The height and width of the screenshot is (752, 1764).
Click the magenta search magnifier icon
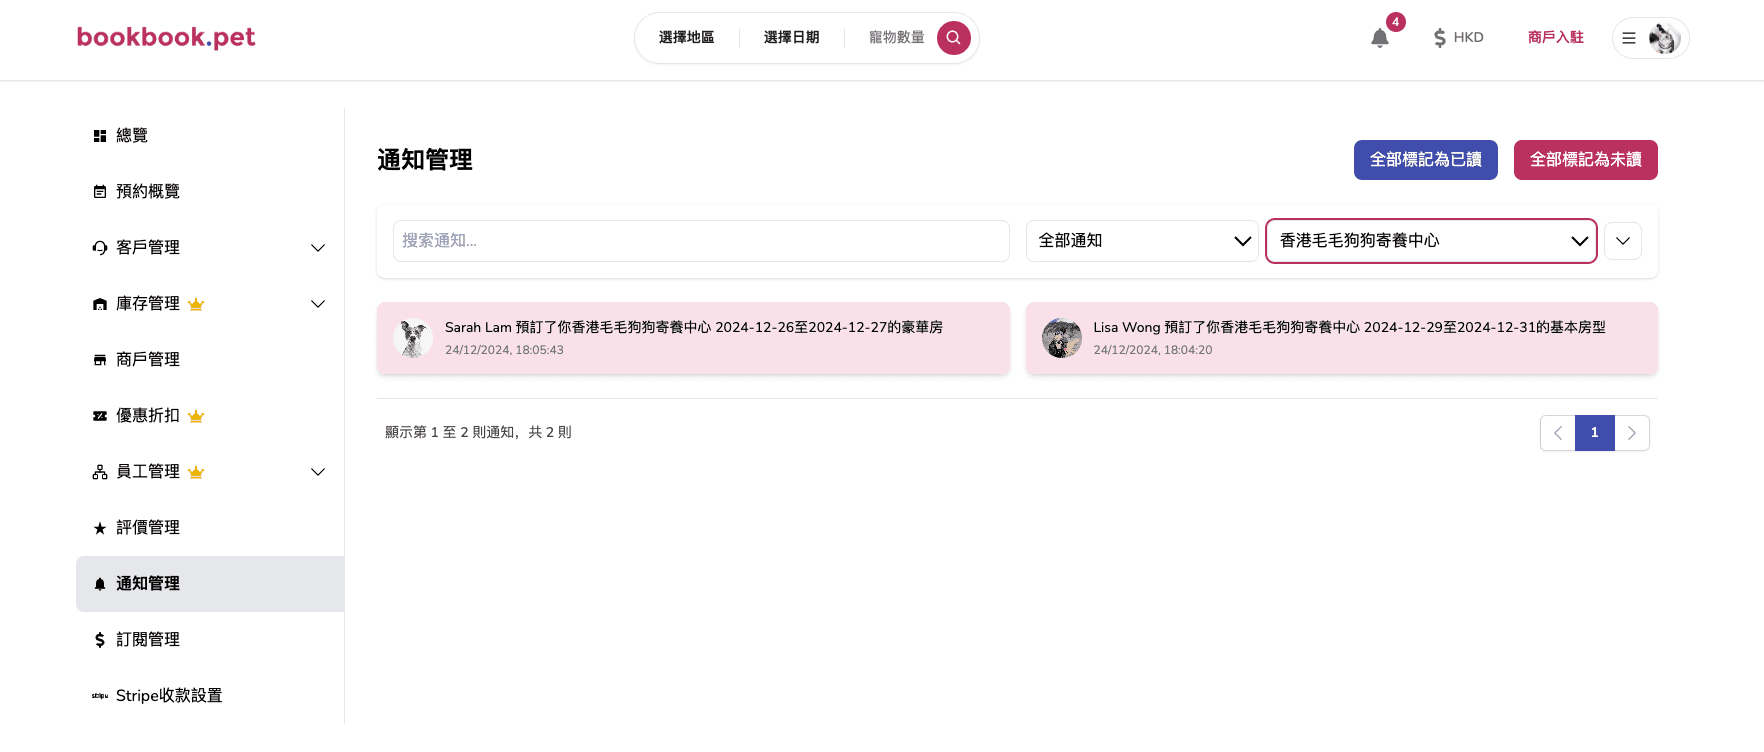tap(954, 38)
